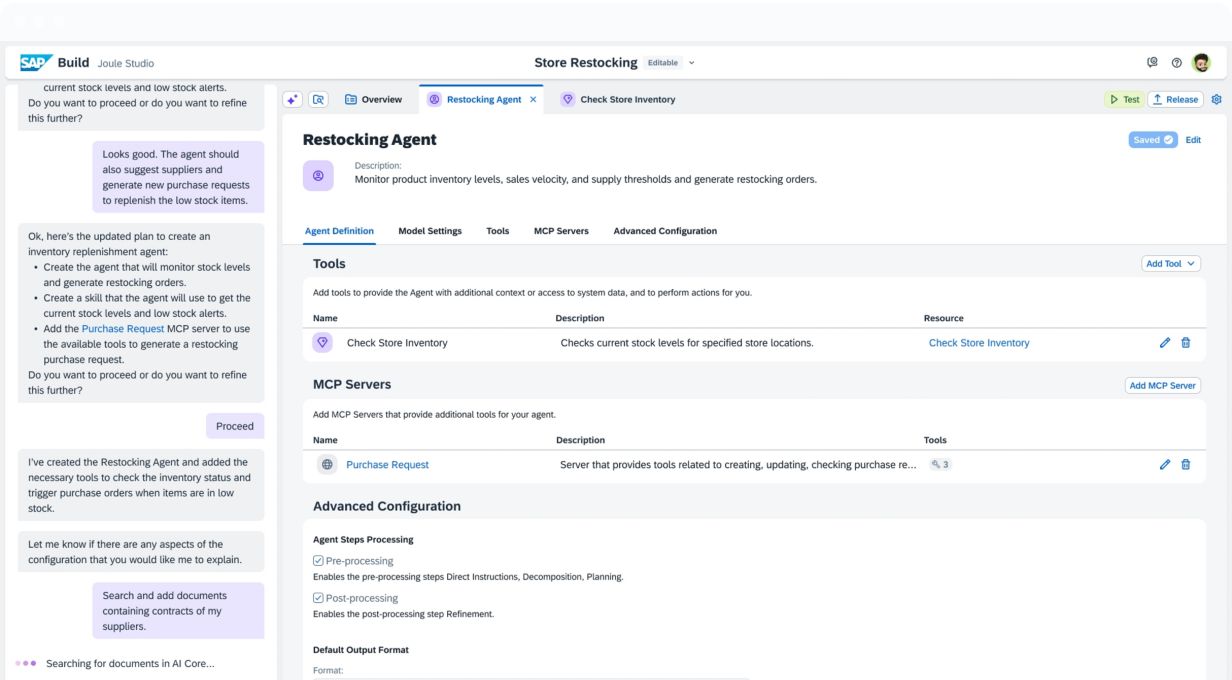Screen dimensions: 1232x680
Task: Edit the Purchase Request MCP server
Action: pyautogui.click(x=1165, y=465)
